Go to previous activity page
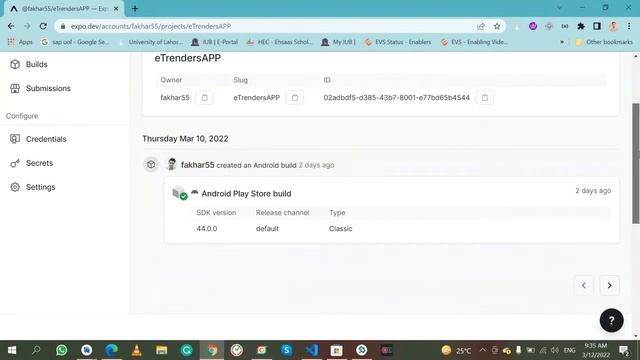The width and height of the screenshot is (640, 360). tap(584, 285)
